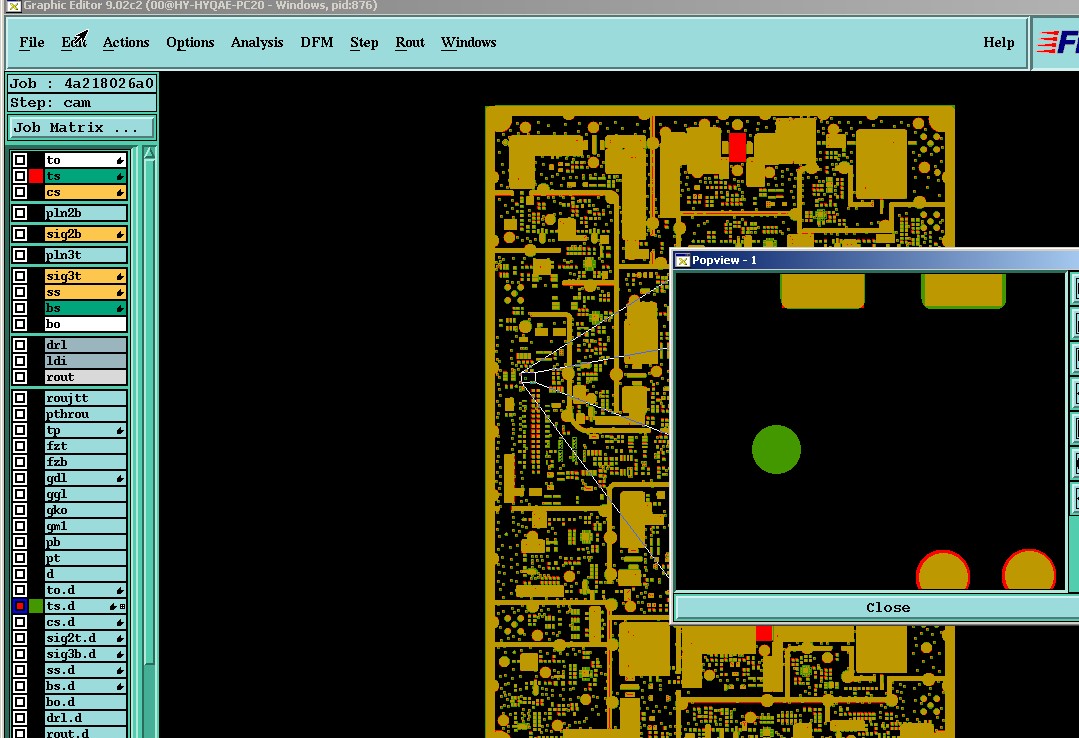Viewport: 1079px width, 738px height.
Task: Toggle display checkbox for layer ldi
Action: pos(20,361)
